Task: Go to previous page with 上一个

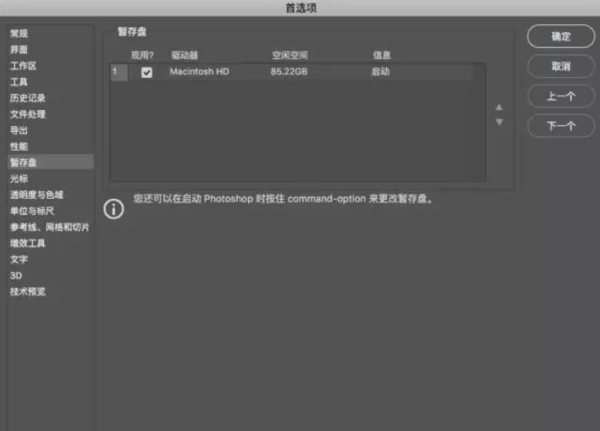Action: pyautogui.click(x=561, y=96)
